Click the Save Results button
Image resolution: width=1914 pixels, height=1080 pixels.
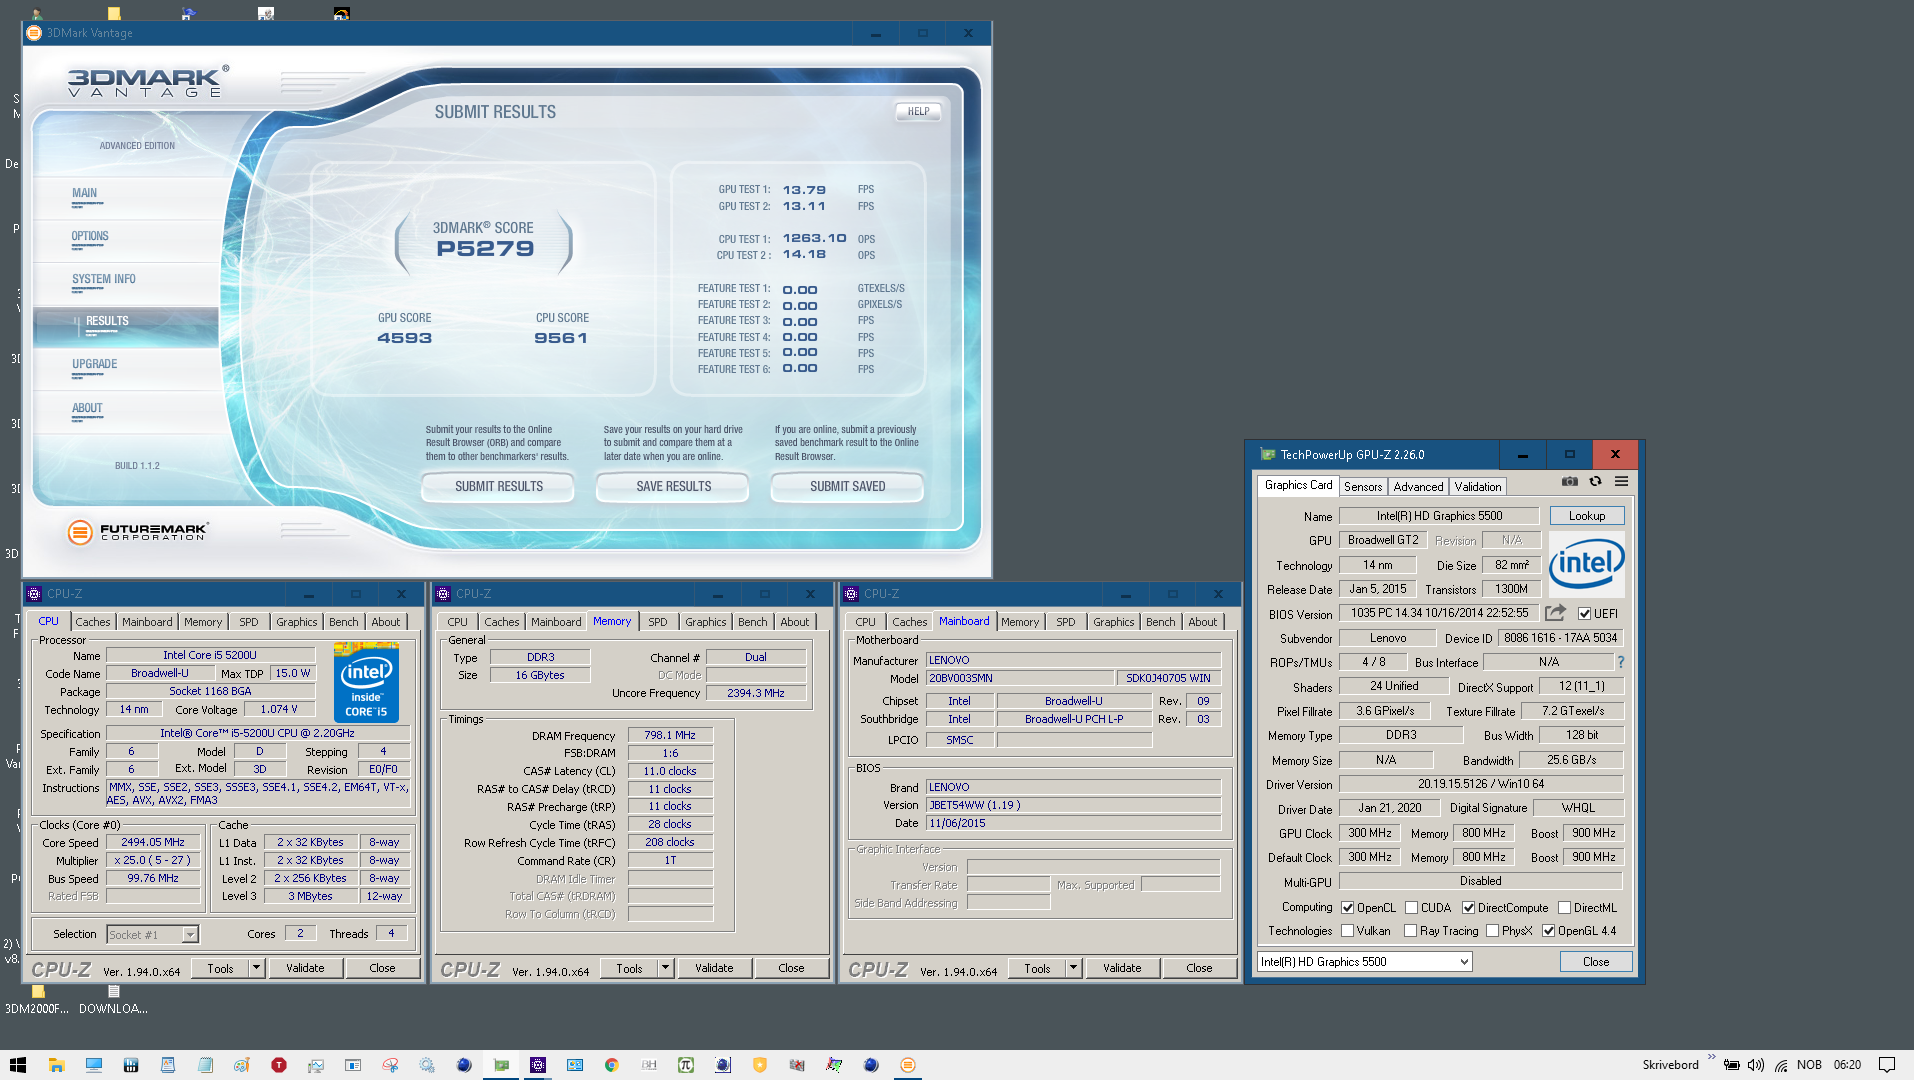point(673,487)
